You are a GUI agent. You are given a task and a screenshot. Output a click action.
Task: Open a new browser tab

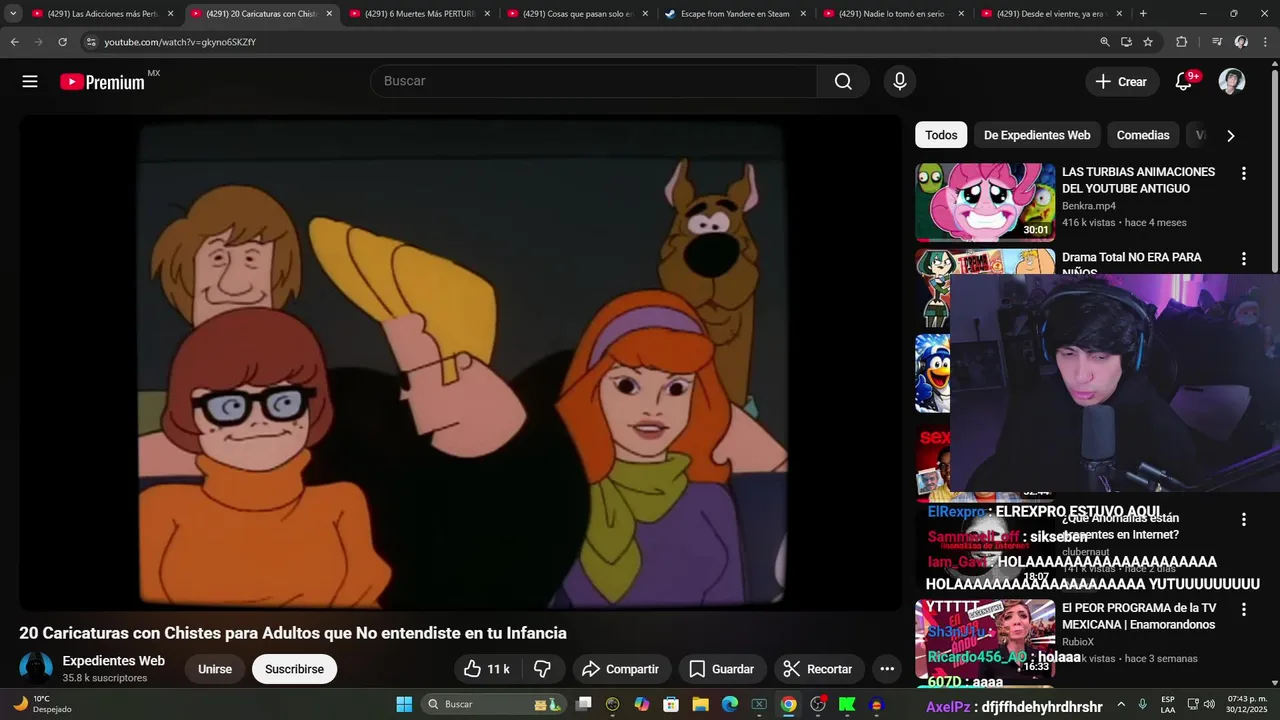1143,14
